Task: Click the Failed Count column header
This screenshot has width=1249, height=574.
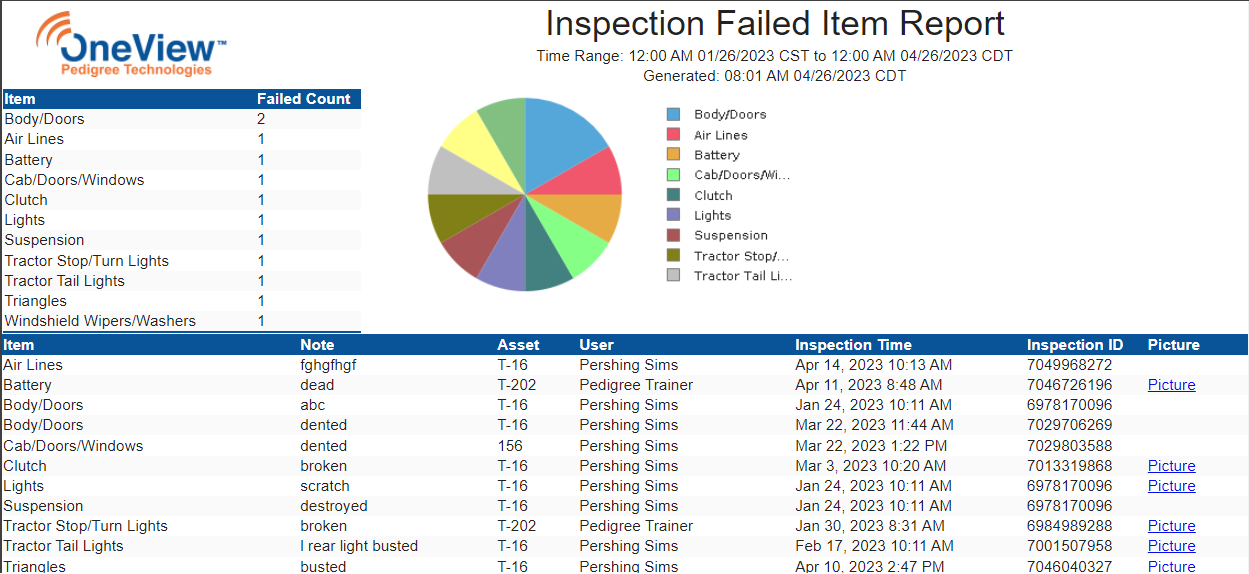Action: coord(304,99)
